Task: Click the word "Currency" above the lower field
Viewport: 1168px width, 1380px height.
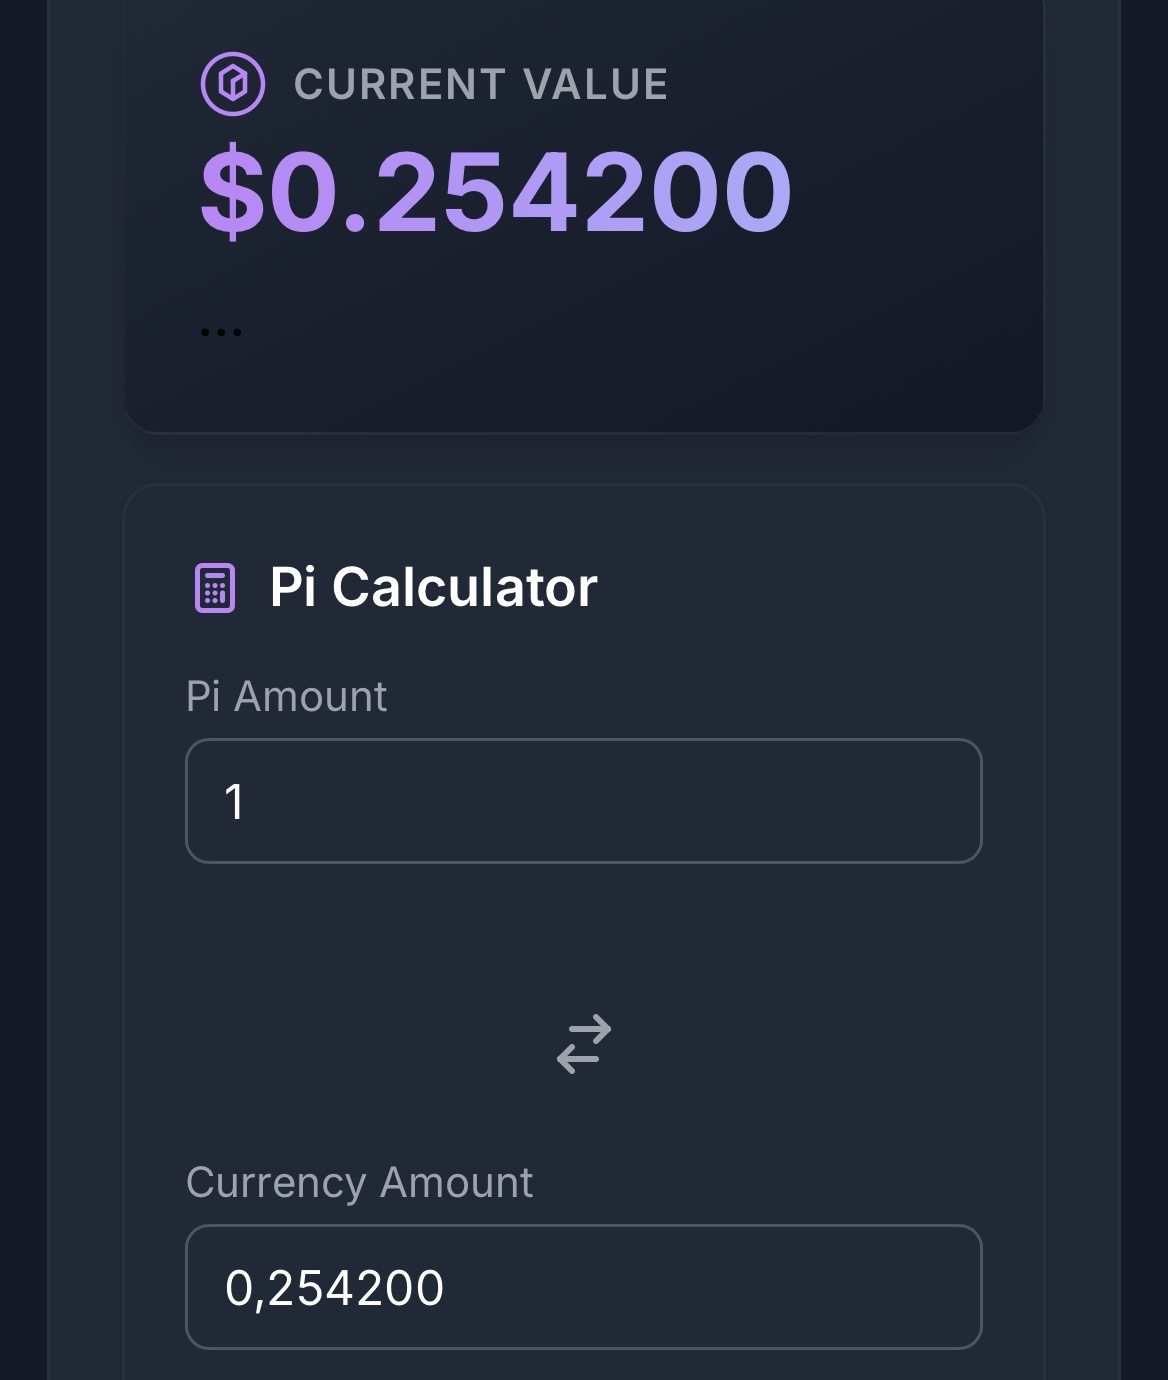Action: (x=276, y=1183)
